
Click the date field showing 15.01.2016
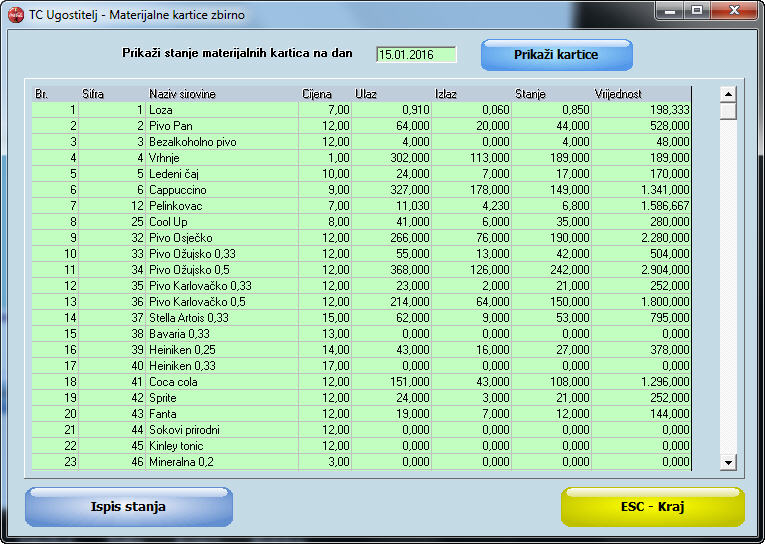click(416, 54)
